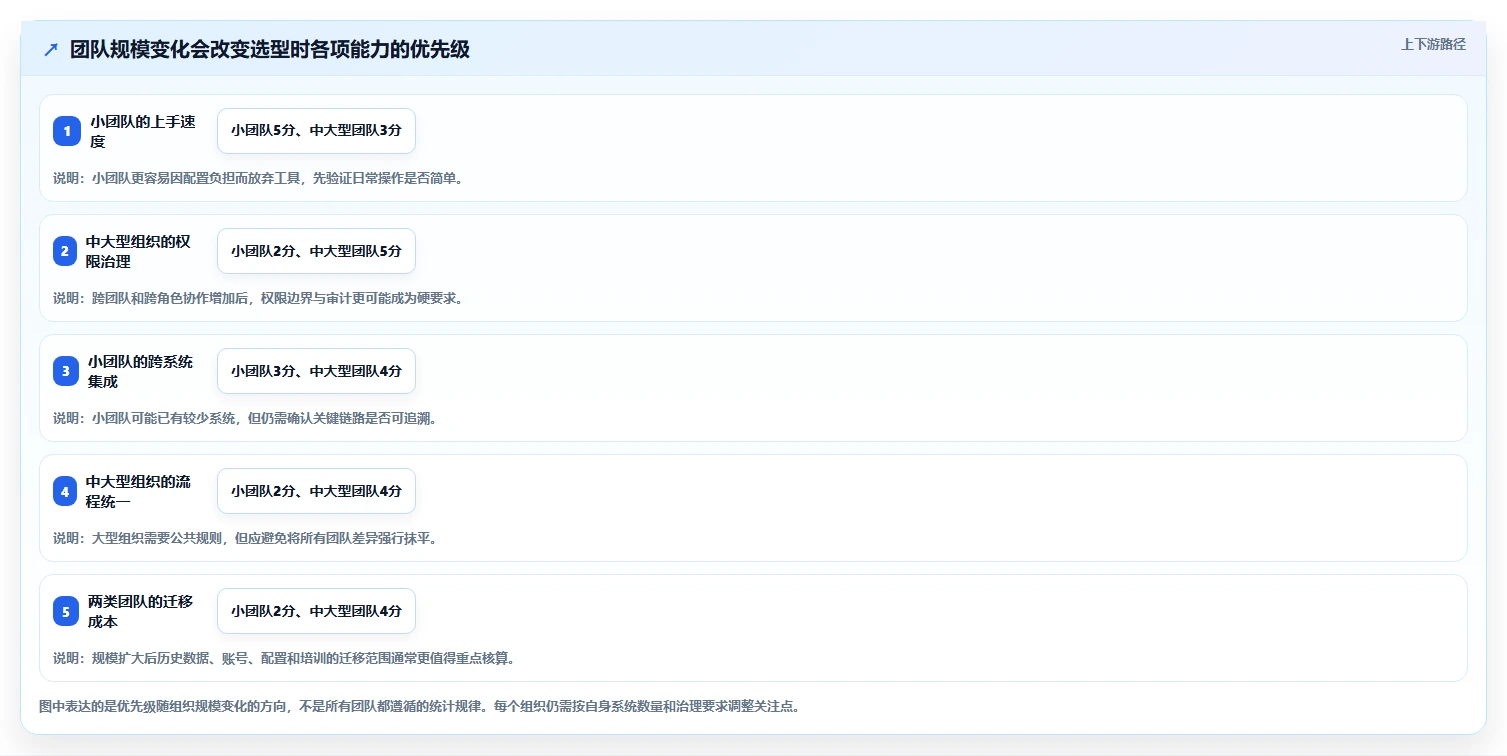Click the number 4 badge
The height and width of the screenshot is (756, 1507).
[64, 491]
